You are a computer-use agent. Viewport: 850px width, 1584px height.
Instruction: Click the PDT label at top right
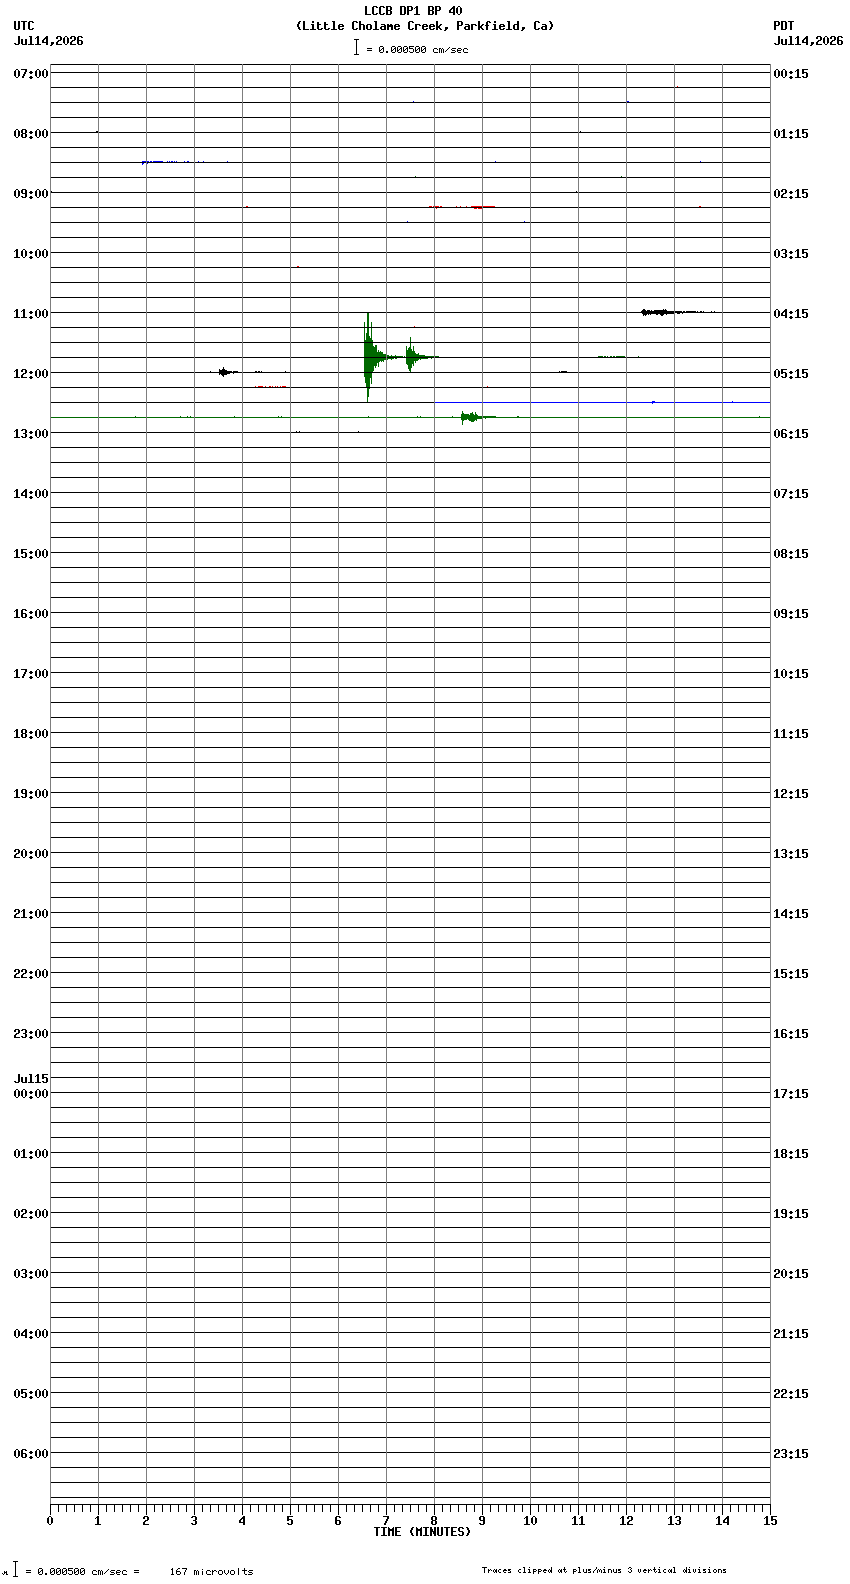tap(784, 26)
